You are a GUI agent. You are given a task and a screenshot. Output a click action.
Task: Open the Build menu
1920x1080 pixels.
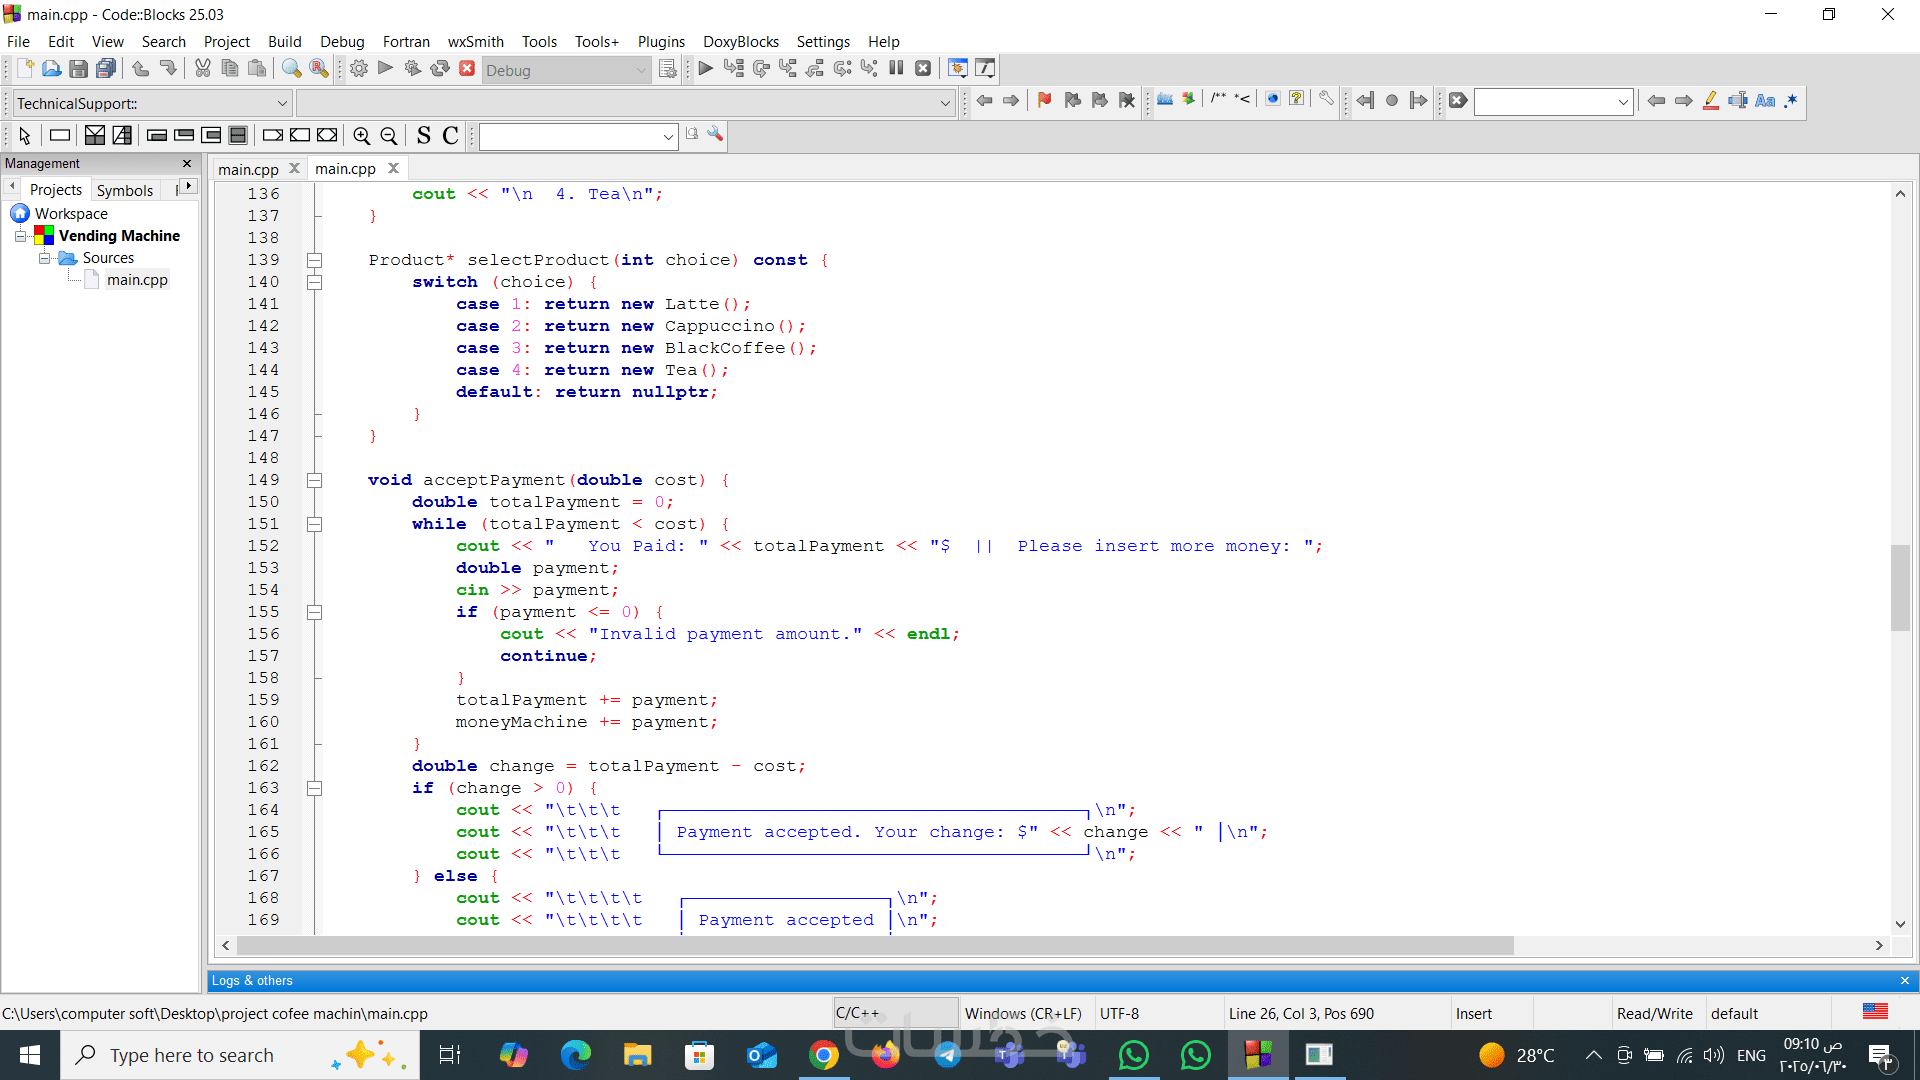[x=284, y=42]
